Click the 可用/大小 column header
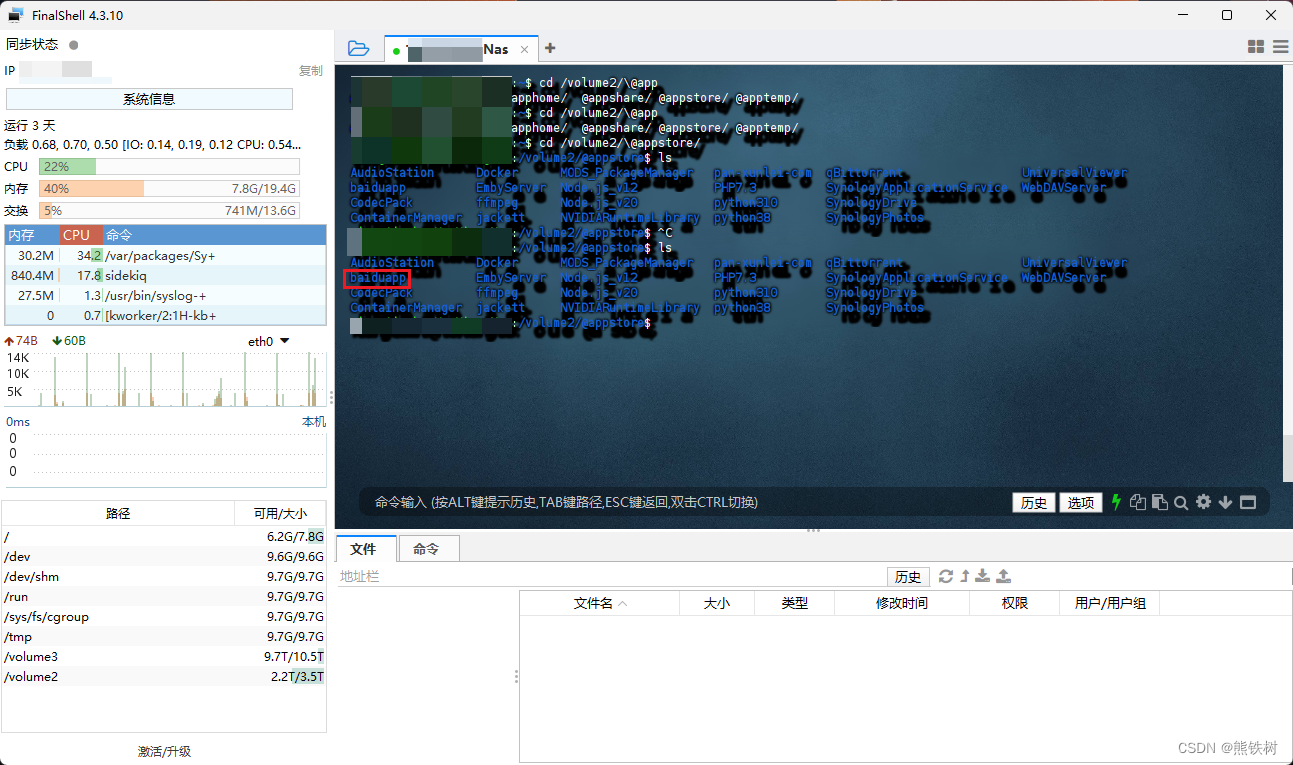This screenshot has height=765, width=1293. pyautogui.click(x=280, y=513)
